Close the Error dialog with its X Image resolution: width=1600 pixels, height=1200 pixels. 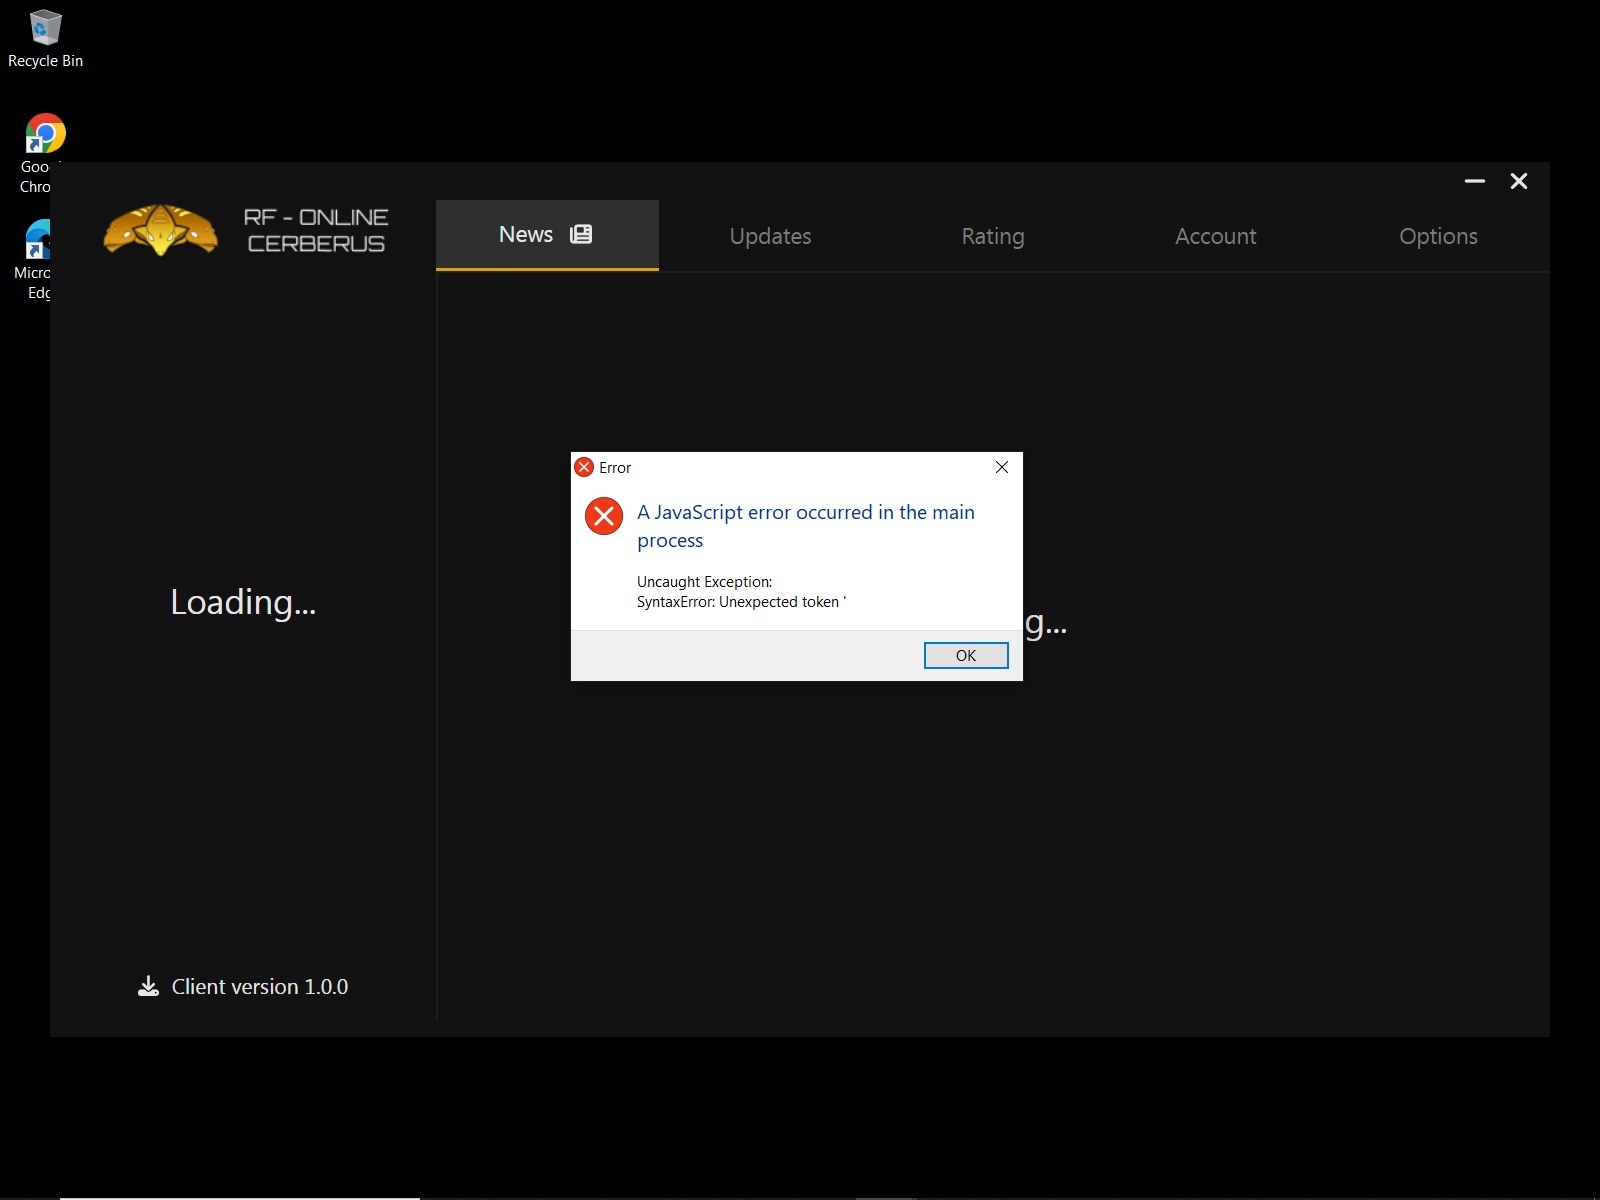pyautogui.click(x=1002, y=467)
